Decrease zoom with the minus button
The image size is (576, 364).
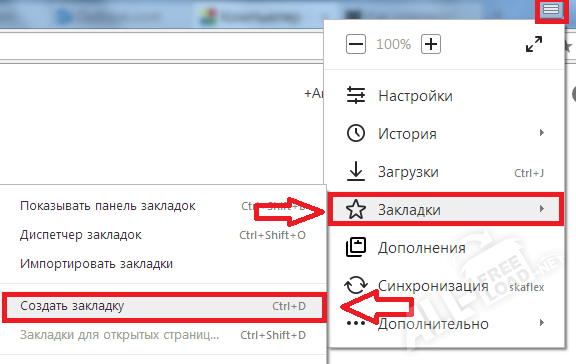(356, 44)
